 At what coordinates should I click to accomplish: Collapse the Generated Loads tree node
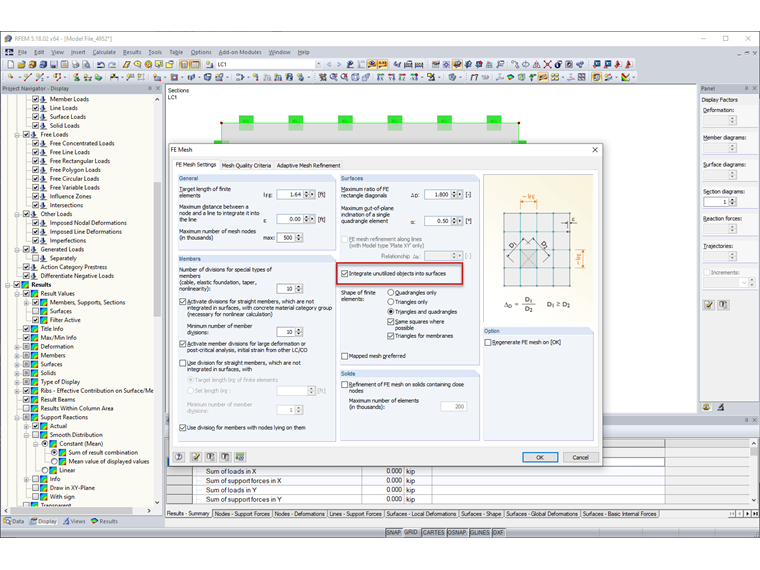point(17,250)
